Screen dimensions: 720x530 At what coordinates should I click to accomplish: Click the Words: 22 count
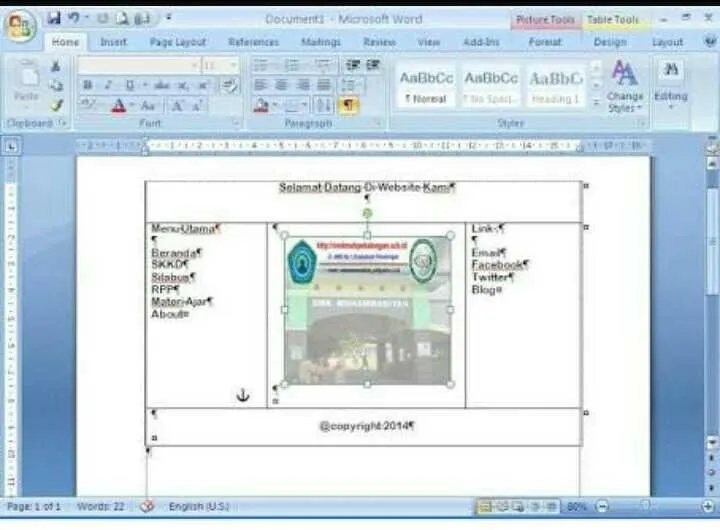point(101,506)
